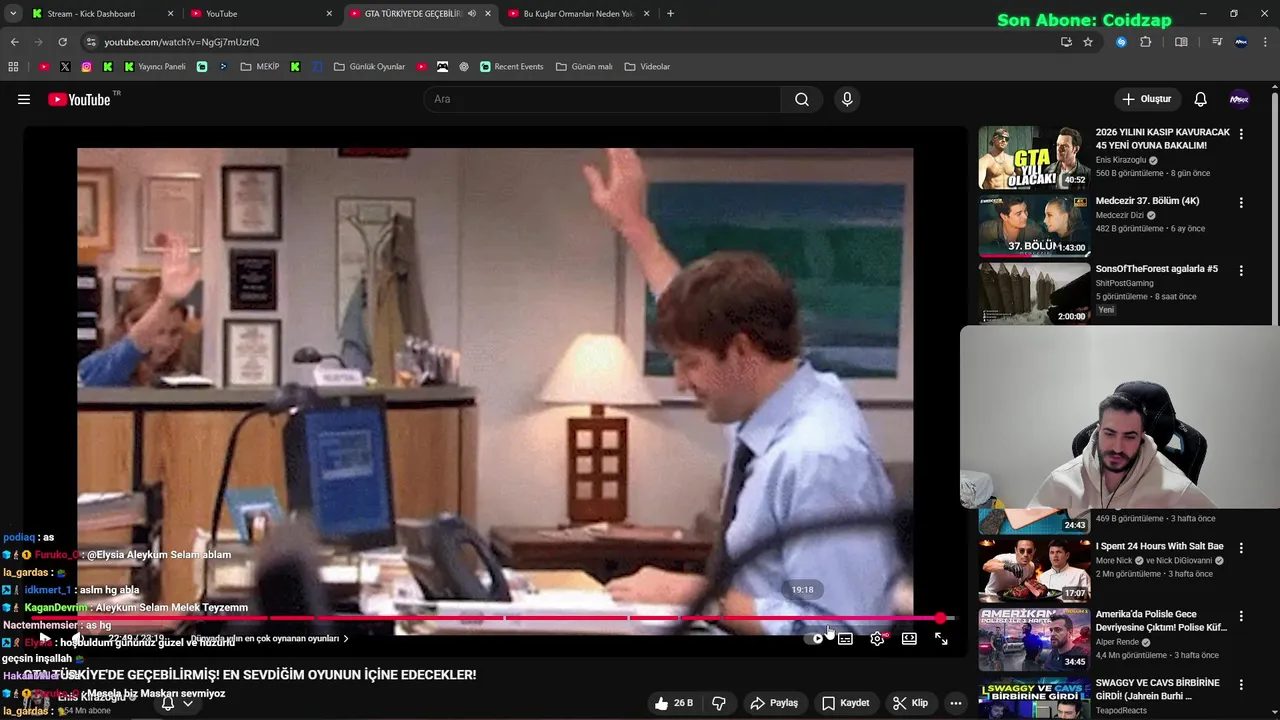This screenshot has height=720, width=1280.
Task: Go to YouTube home via logo
Action: point(79,99)
